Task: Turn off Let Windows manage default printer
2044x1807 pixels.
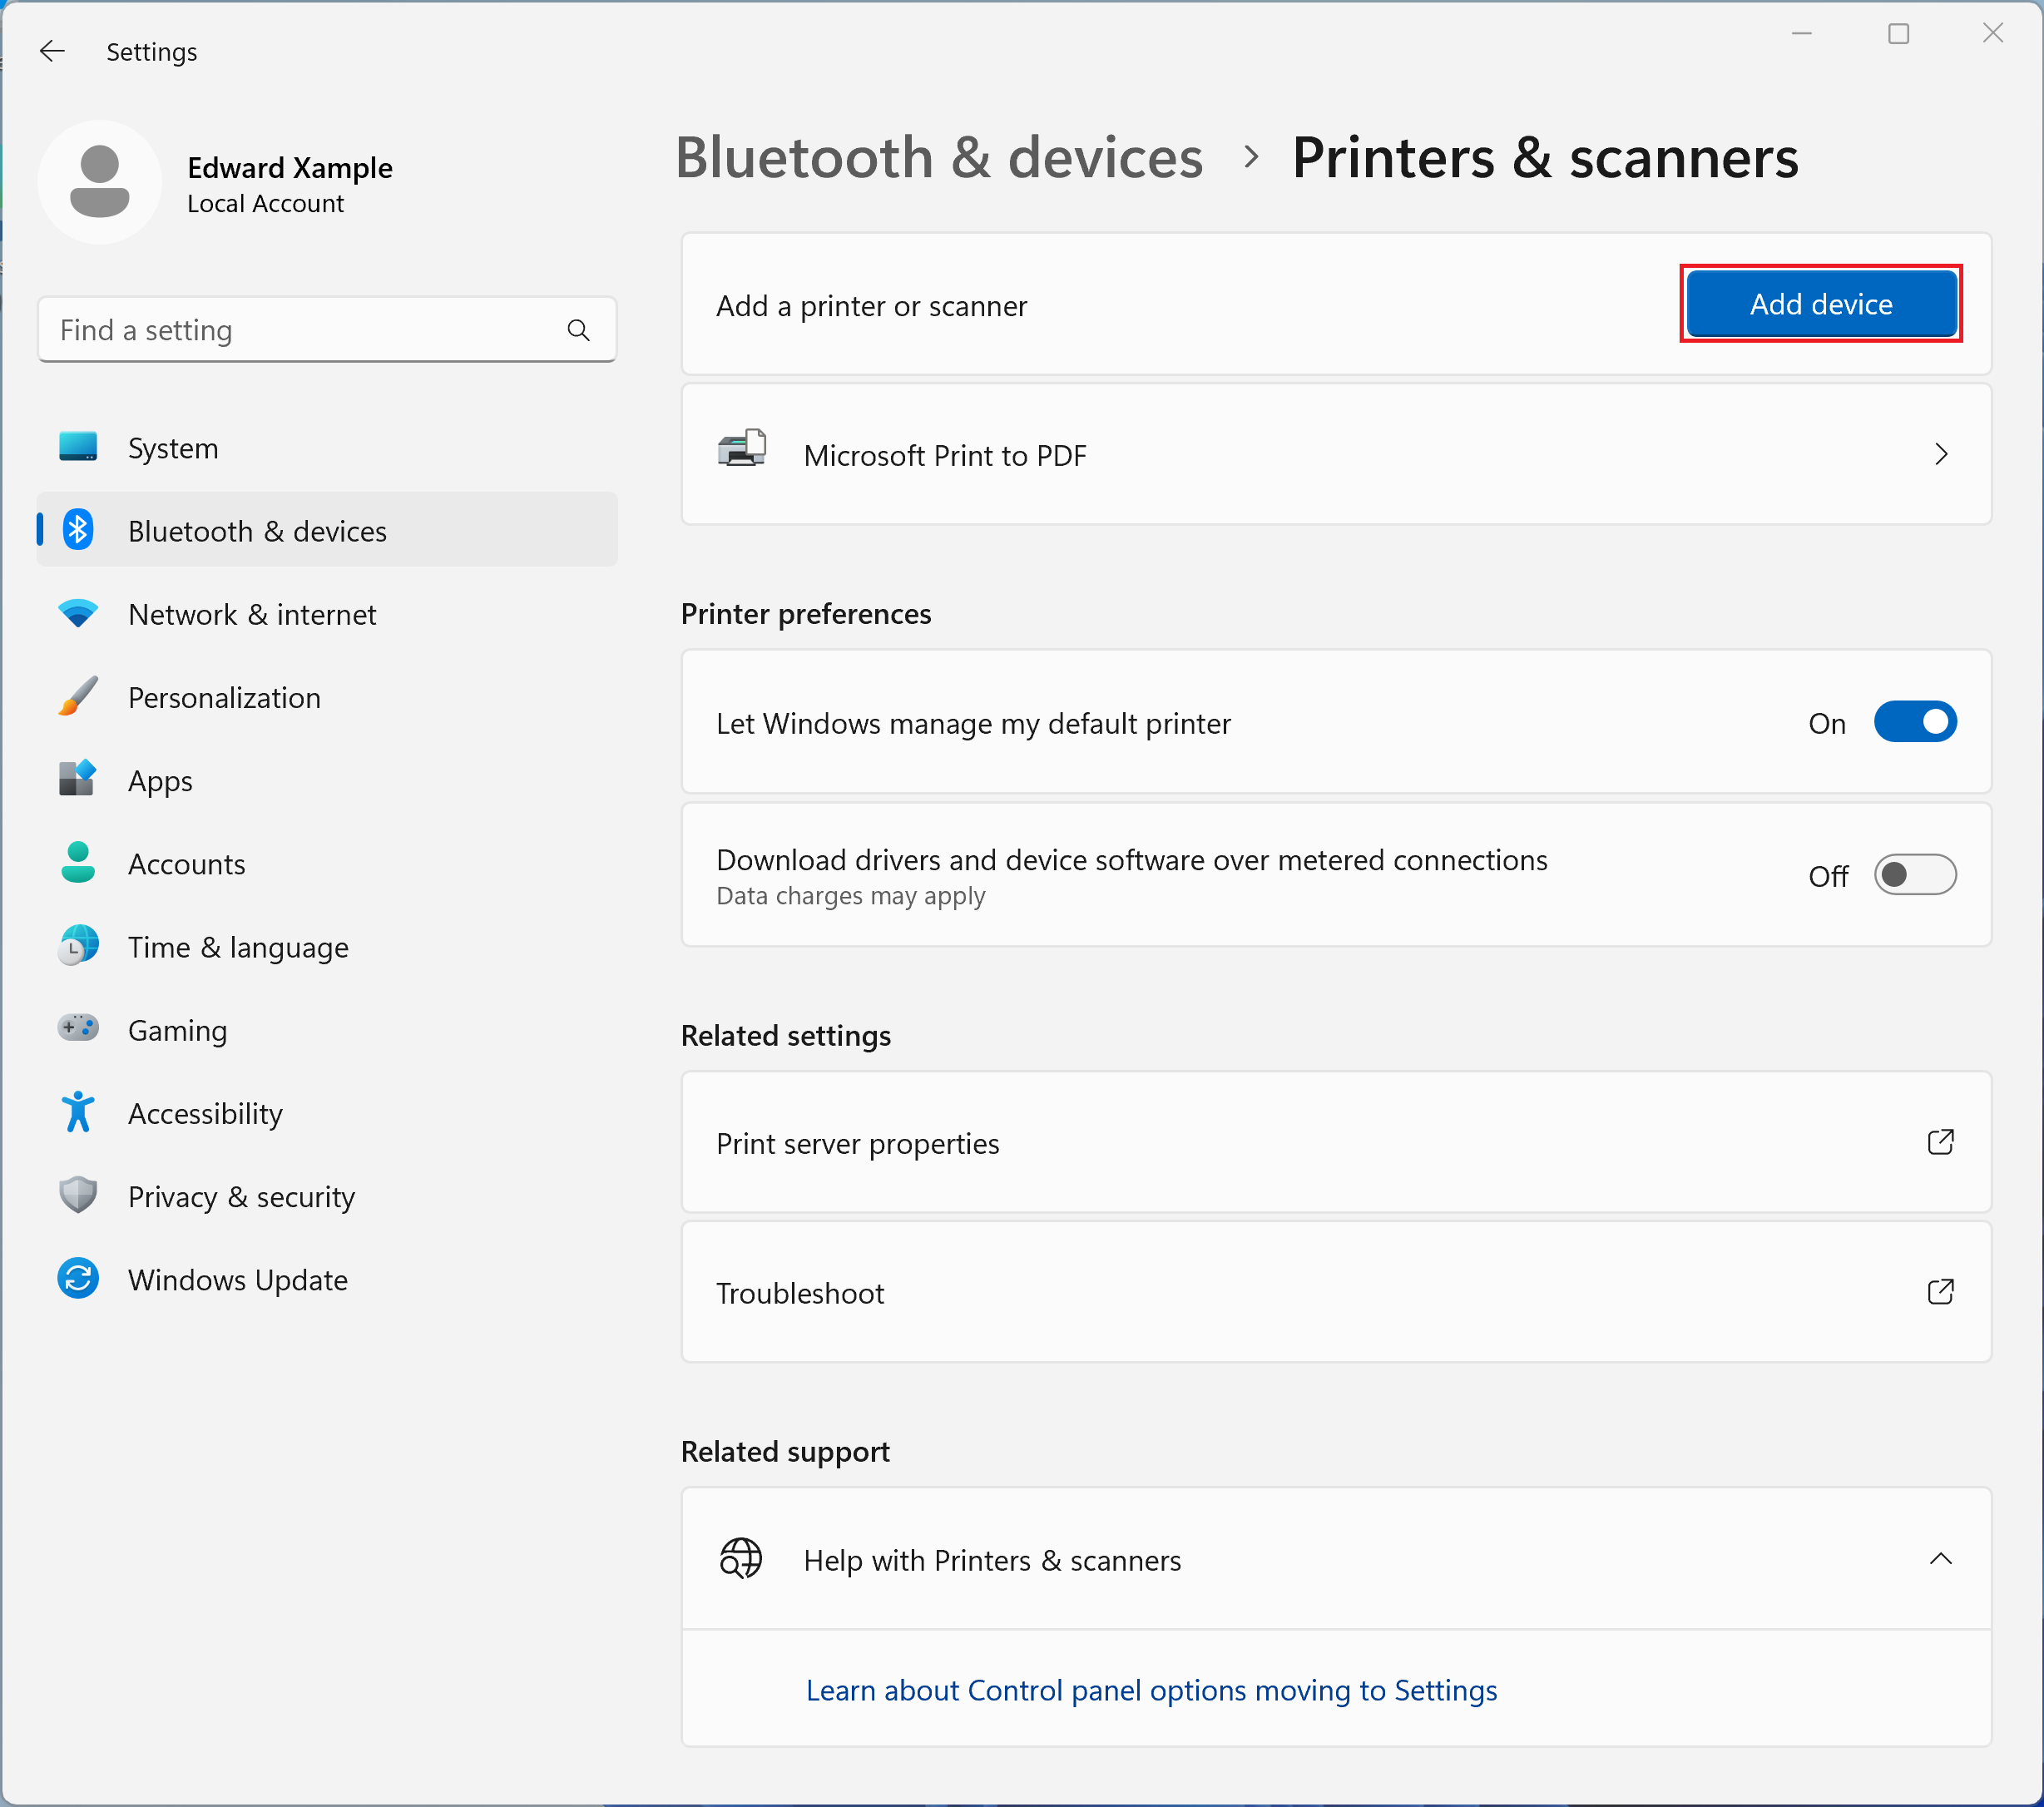Action: point(1915,722)
